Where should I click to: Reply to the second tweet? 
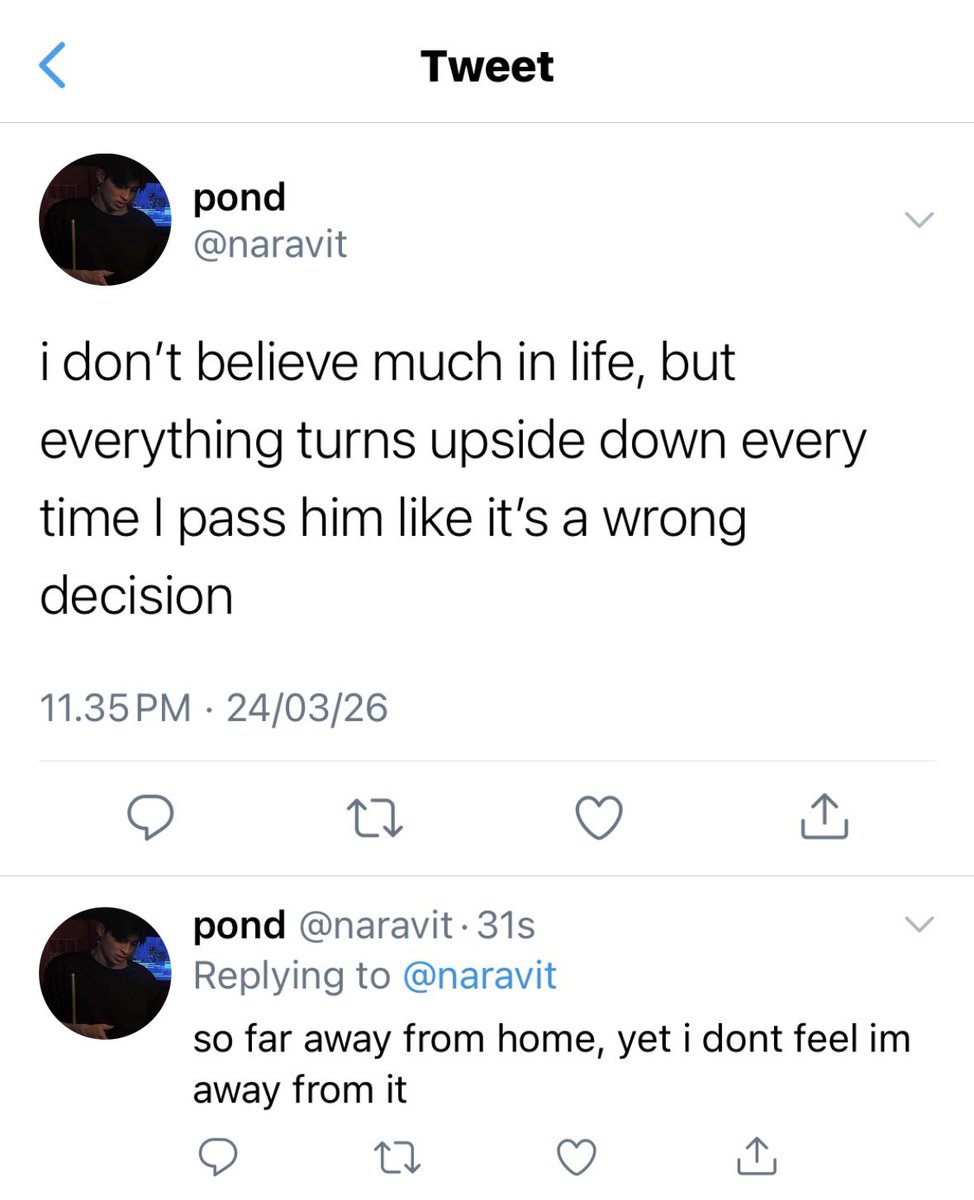click(x=215, y=1157)
